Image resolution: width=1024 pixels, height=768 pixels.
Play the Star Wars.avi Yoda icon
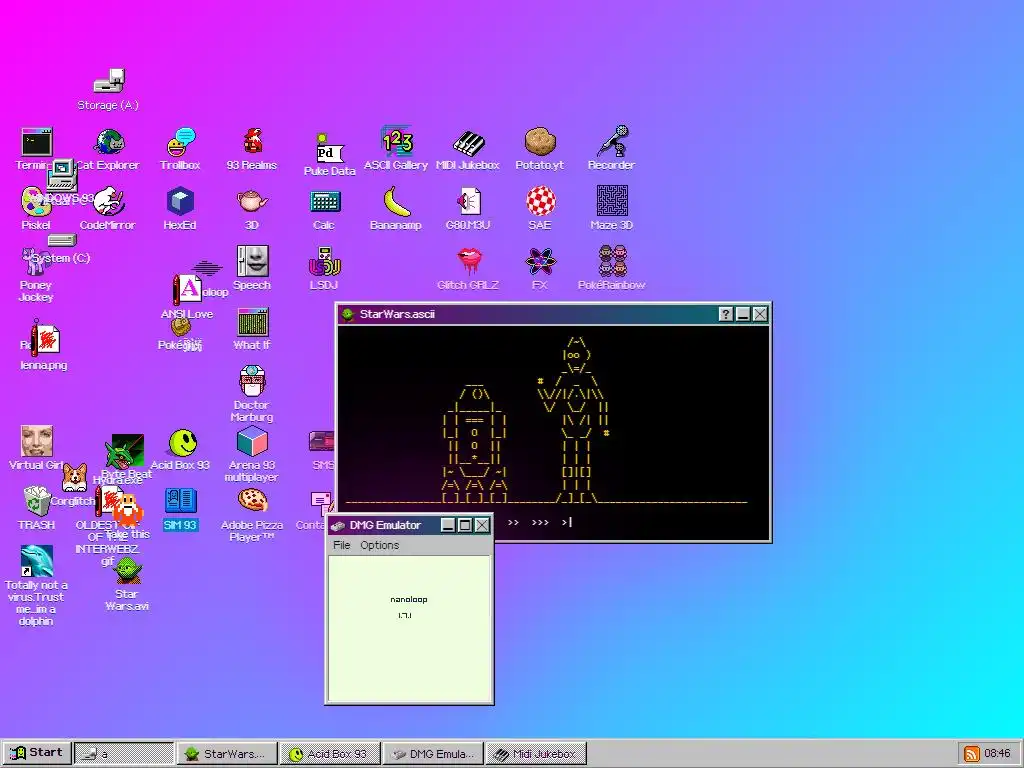[127, 571]
